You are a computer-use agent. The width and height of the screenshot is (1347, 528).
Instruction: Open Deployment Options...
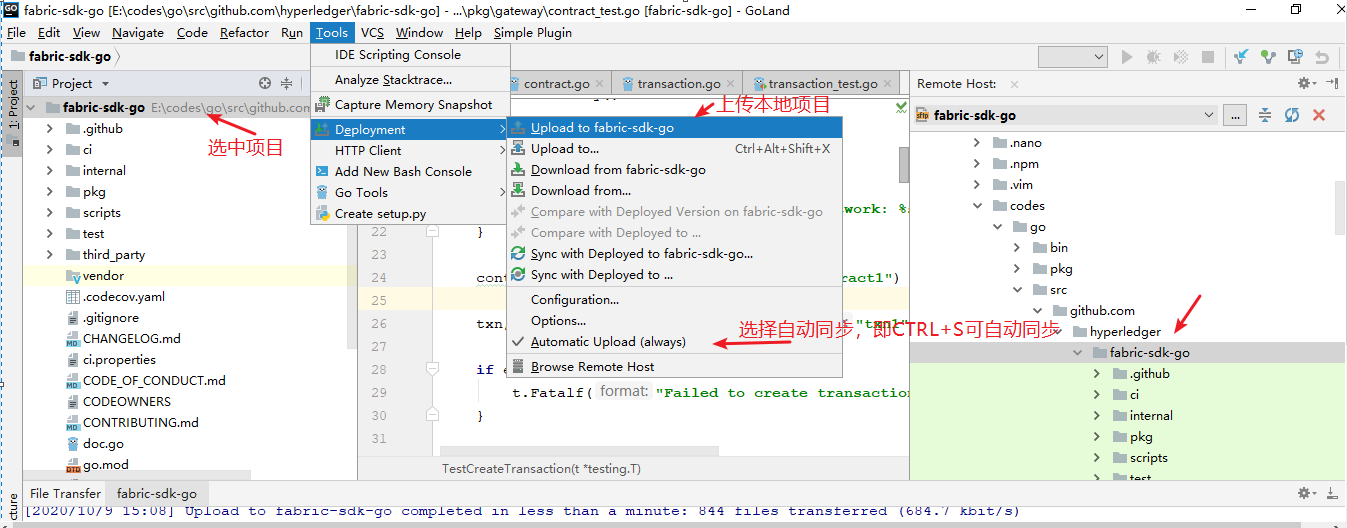coord(675,320)
